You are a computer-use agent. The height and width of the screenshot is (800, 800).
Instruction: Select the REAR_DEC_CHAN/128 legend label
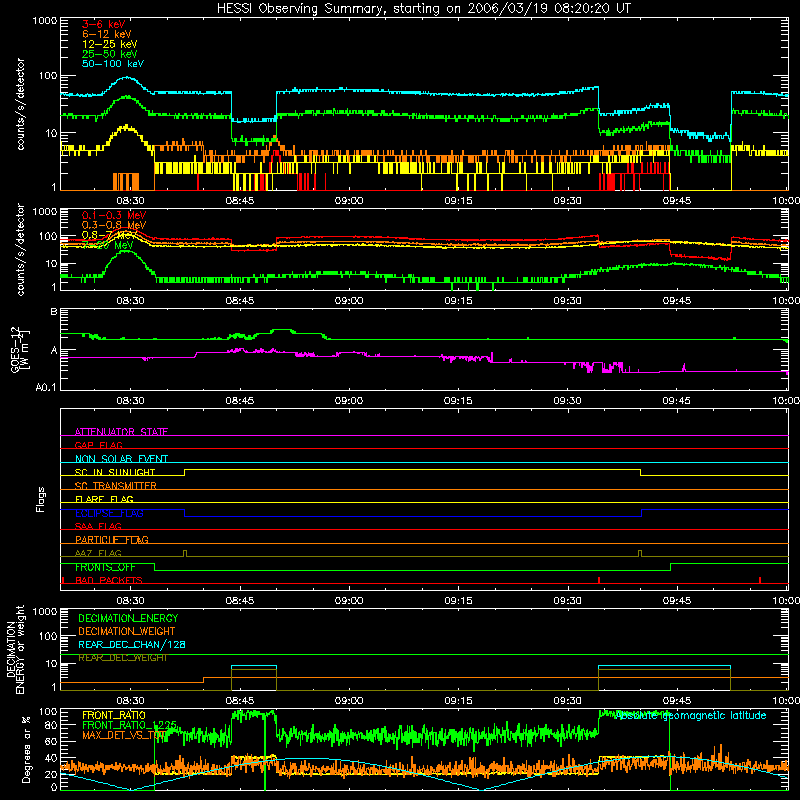[132, 644]
